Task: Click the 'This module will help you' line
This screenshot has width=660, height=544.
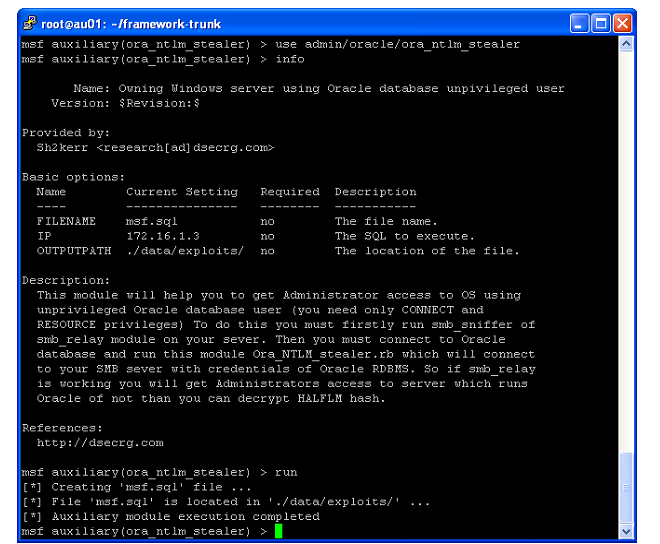Action: 279,296
